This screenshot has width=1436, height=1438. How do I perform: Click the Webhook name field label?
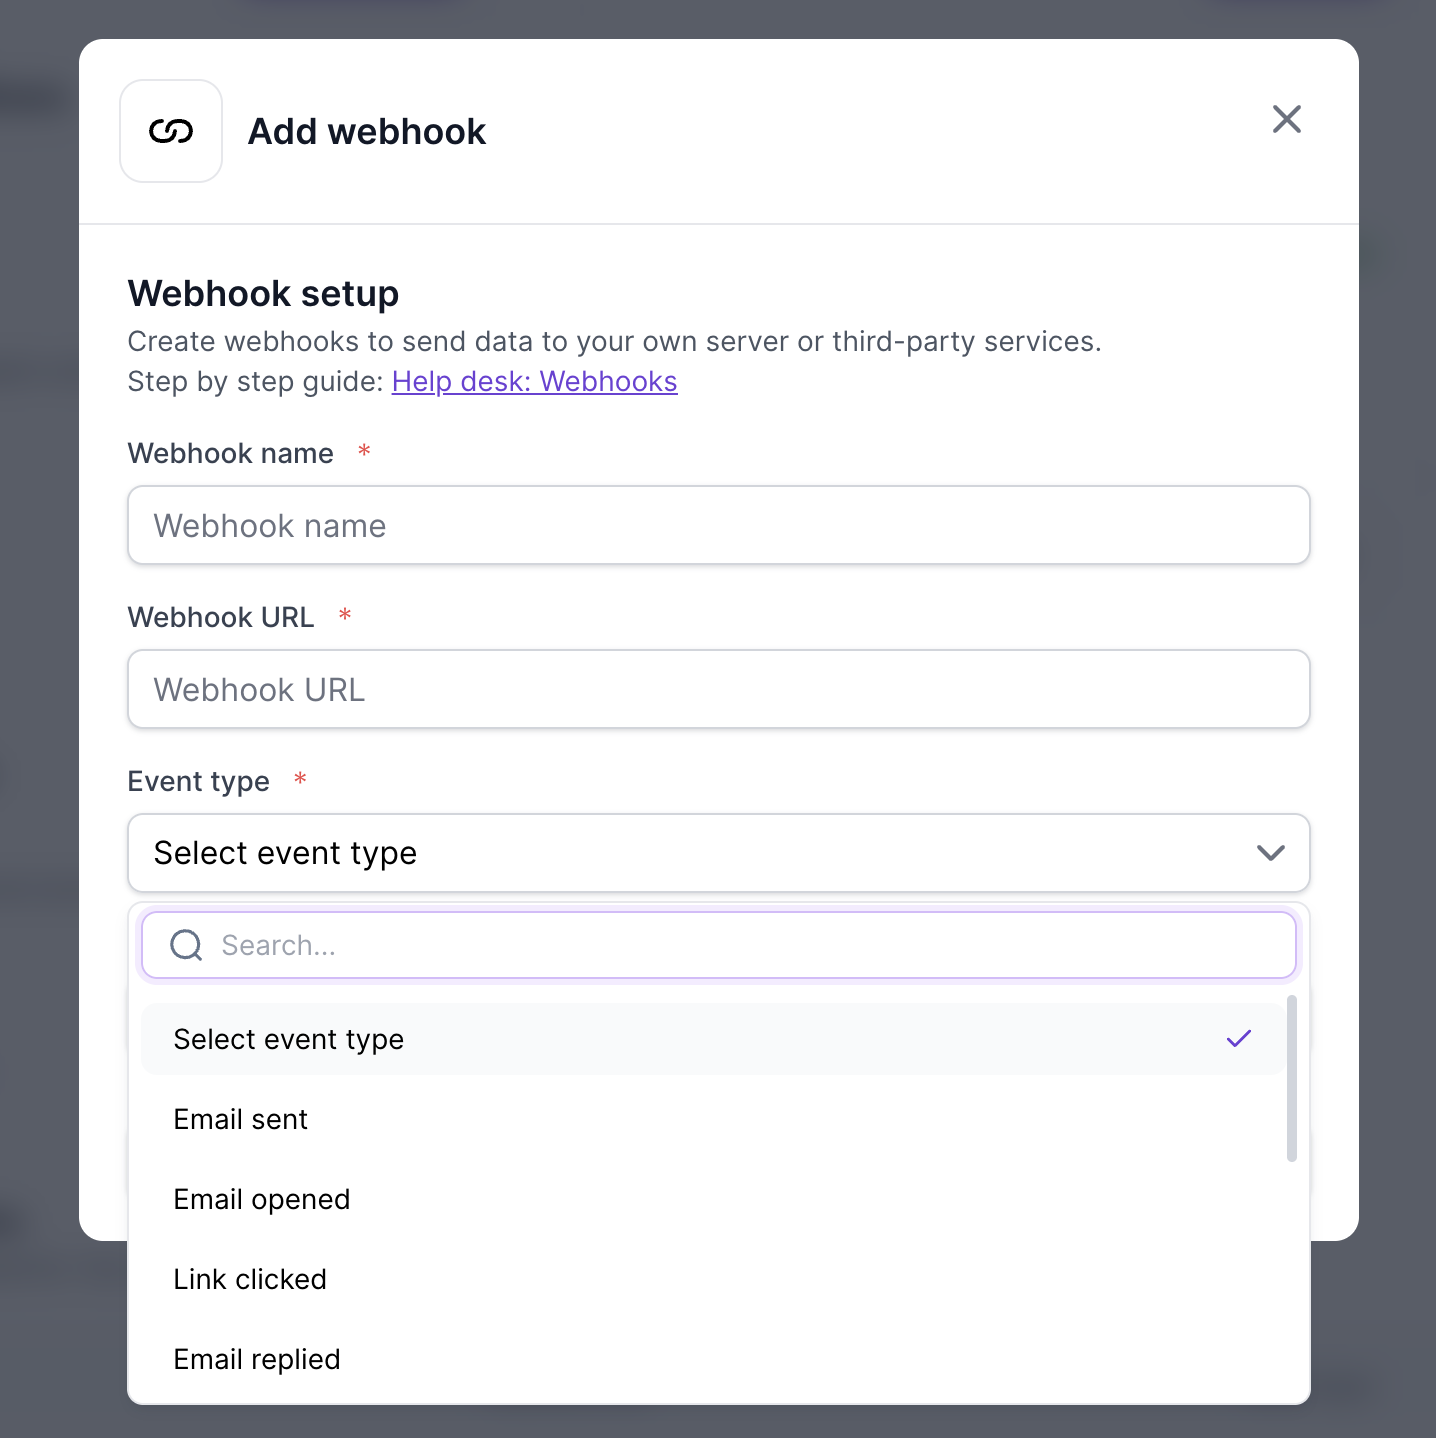click(231, 454)
